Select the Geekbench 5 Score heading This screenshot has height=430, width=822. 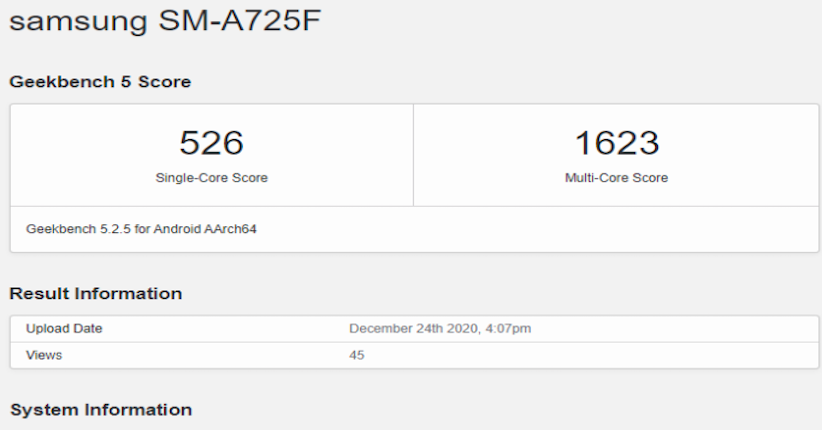pos(100,82)
